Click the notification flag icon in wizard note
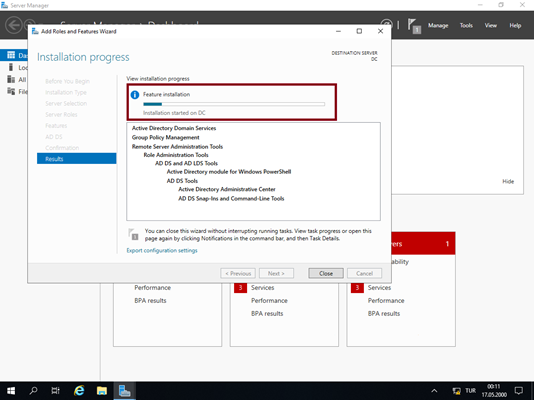 (x=134, y=234)
